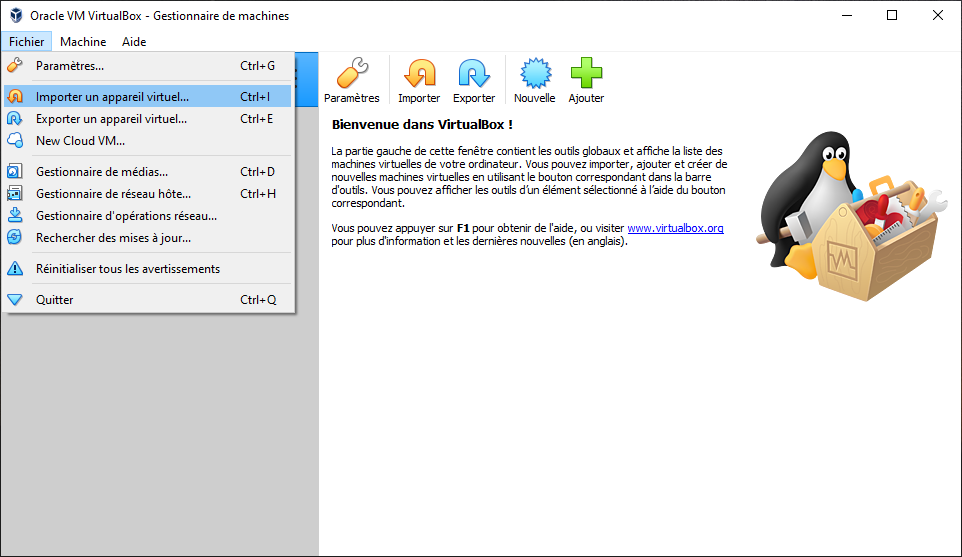Open Gestionnaire de médias... from menu
This screenshot has width=962, height=557.
(x=148, y=172)
